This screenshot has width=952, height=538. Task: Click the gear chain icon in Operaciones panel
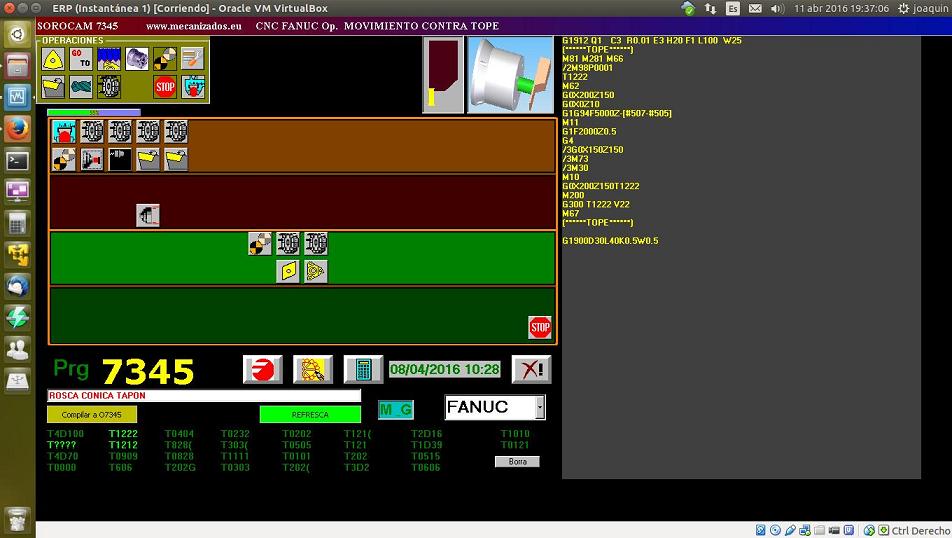[109, 87]
